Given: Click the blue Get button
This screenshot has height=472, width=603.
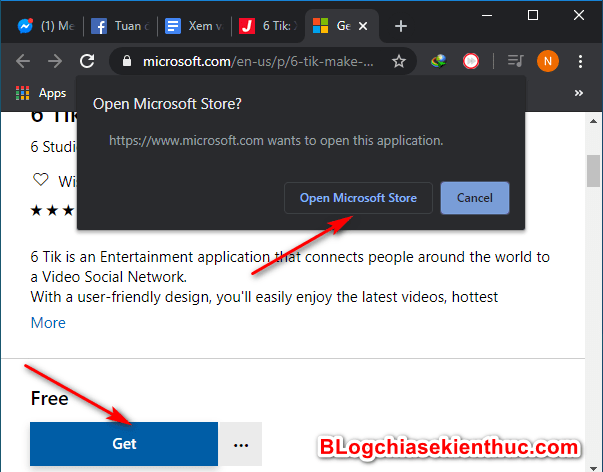Looking at the screenshot, I should pos(124,444).
